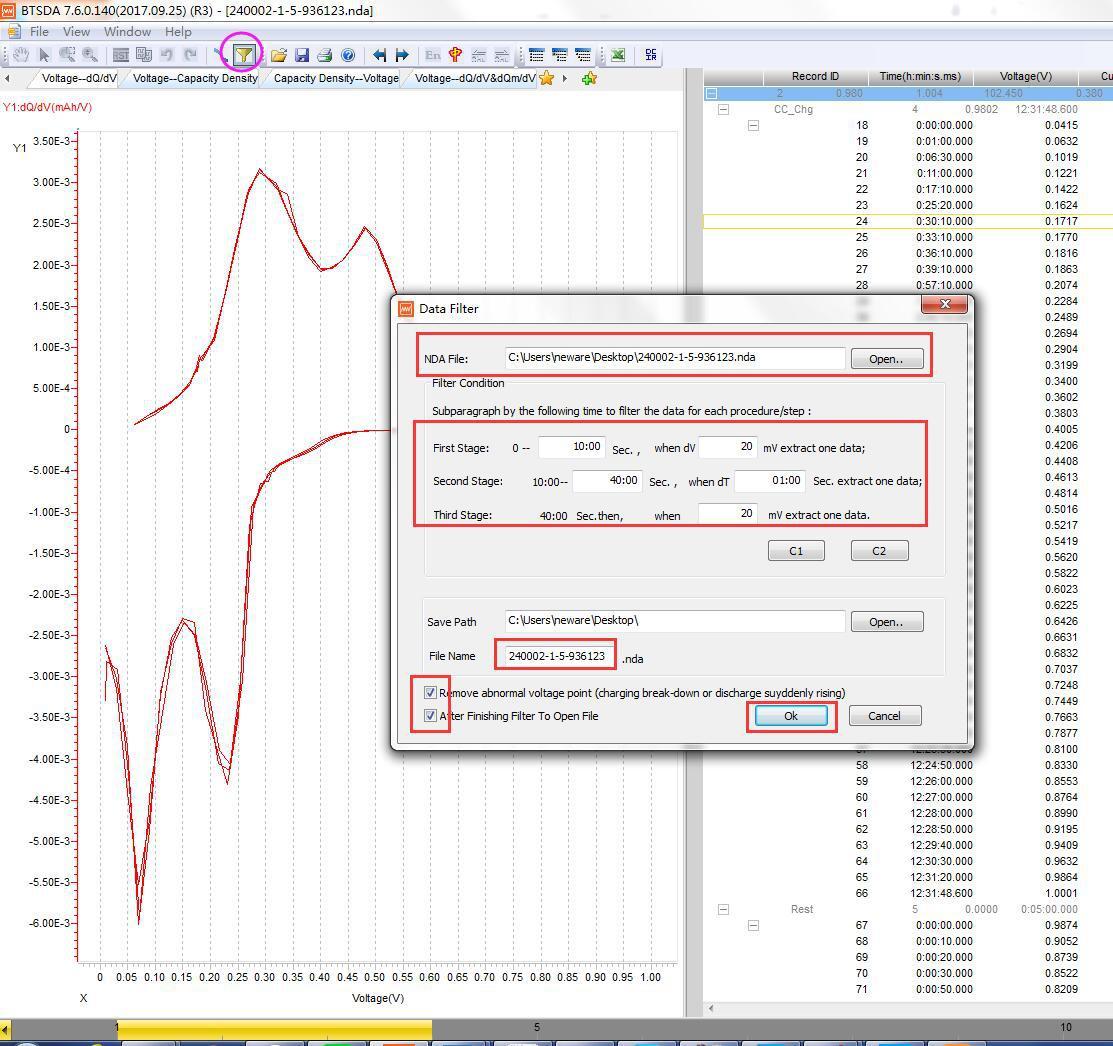Open the File menu
Screen dimensions: 1113x1046
(39, 31)
